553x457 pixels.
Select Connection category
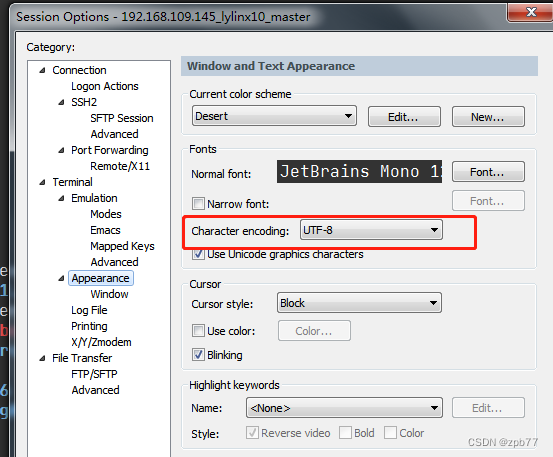tap(79, 70)
